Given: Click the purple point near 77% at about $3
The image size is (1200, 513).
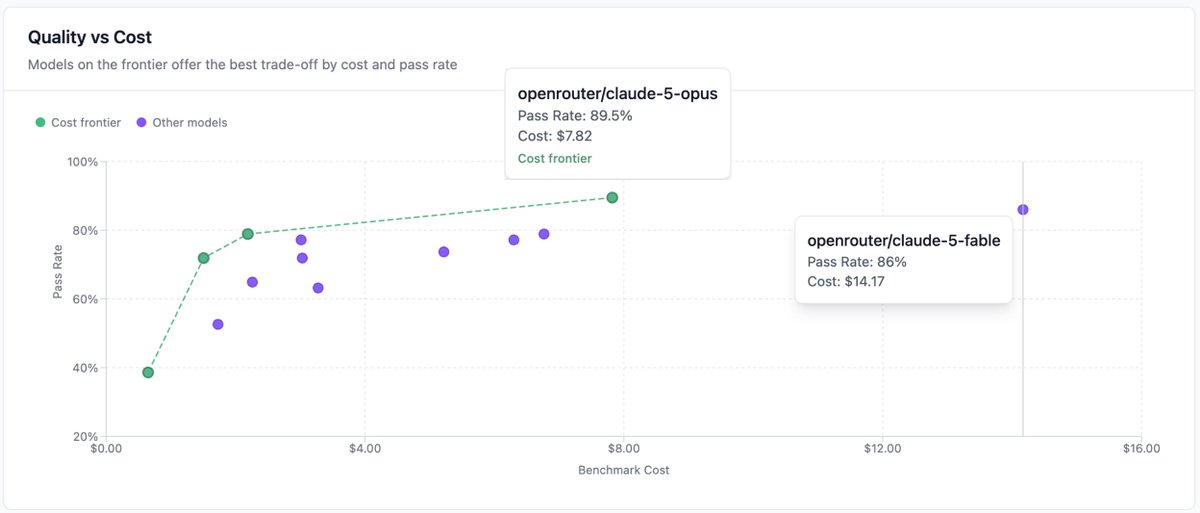Looking at the screenshot, I should click(x=301, y=240).
